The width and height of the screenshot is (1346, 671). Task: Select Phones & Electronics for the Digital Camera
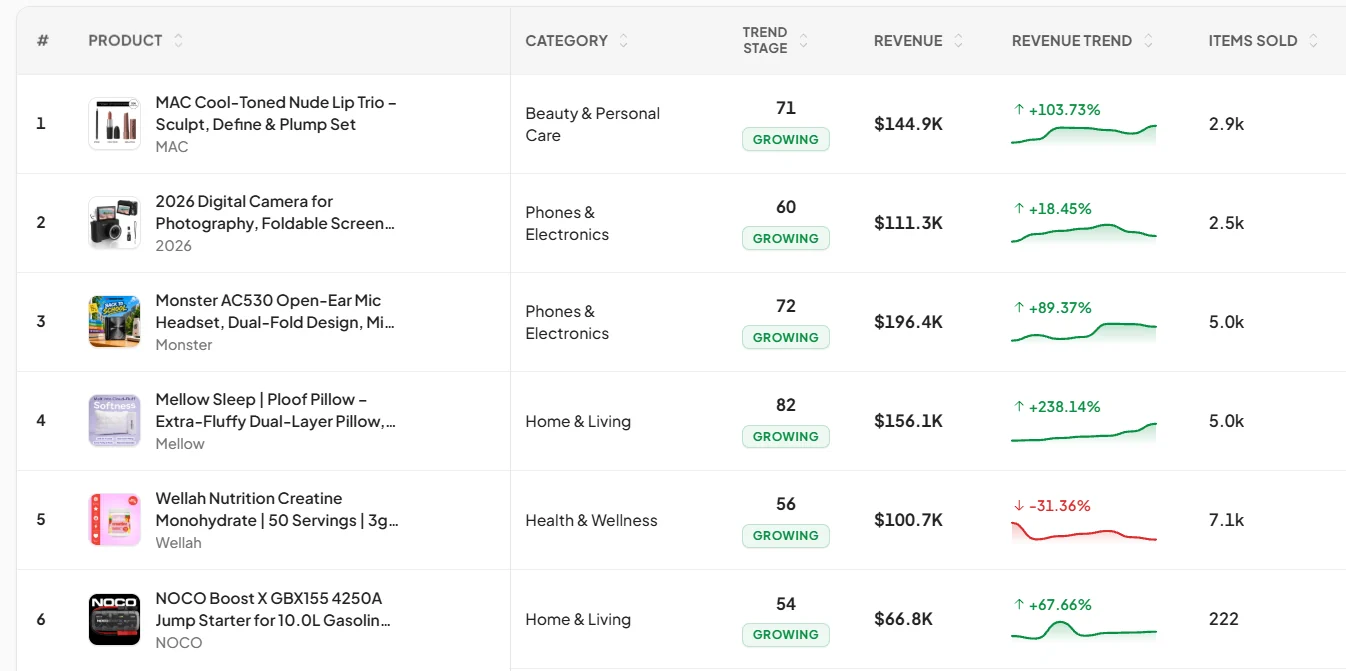tap(567, 223)
